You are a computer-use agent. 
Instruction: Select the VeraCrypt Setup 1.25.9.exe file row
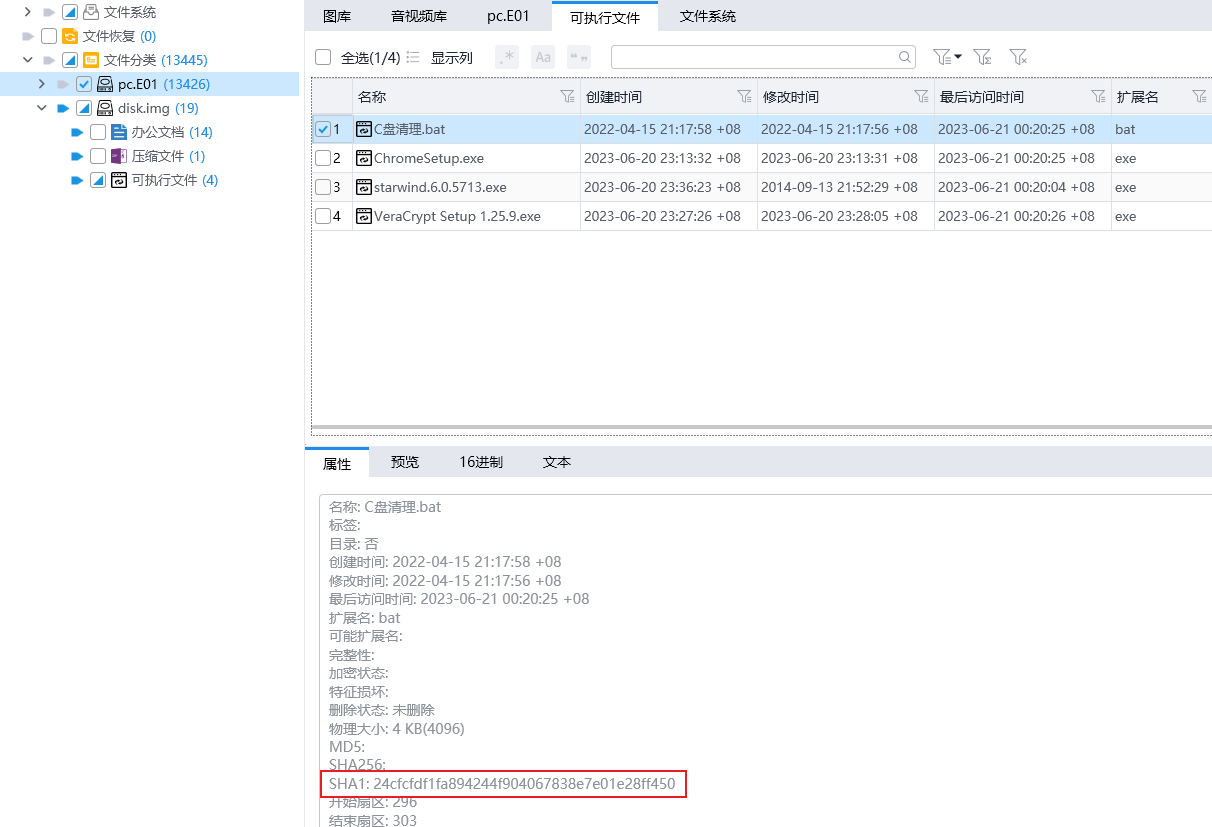coord(457,216)
